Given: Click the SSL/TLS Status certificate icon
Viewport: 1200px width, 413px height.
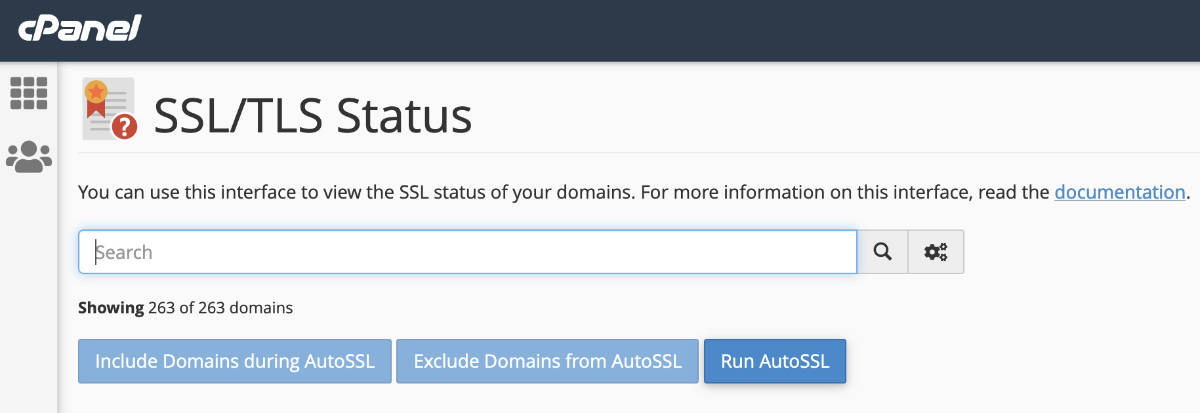Looking at the screenshot, I should (108, 108).
